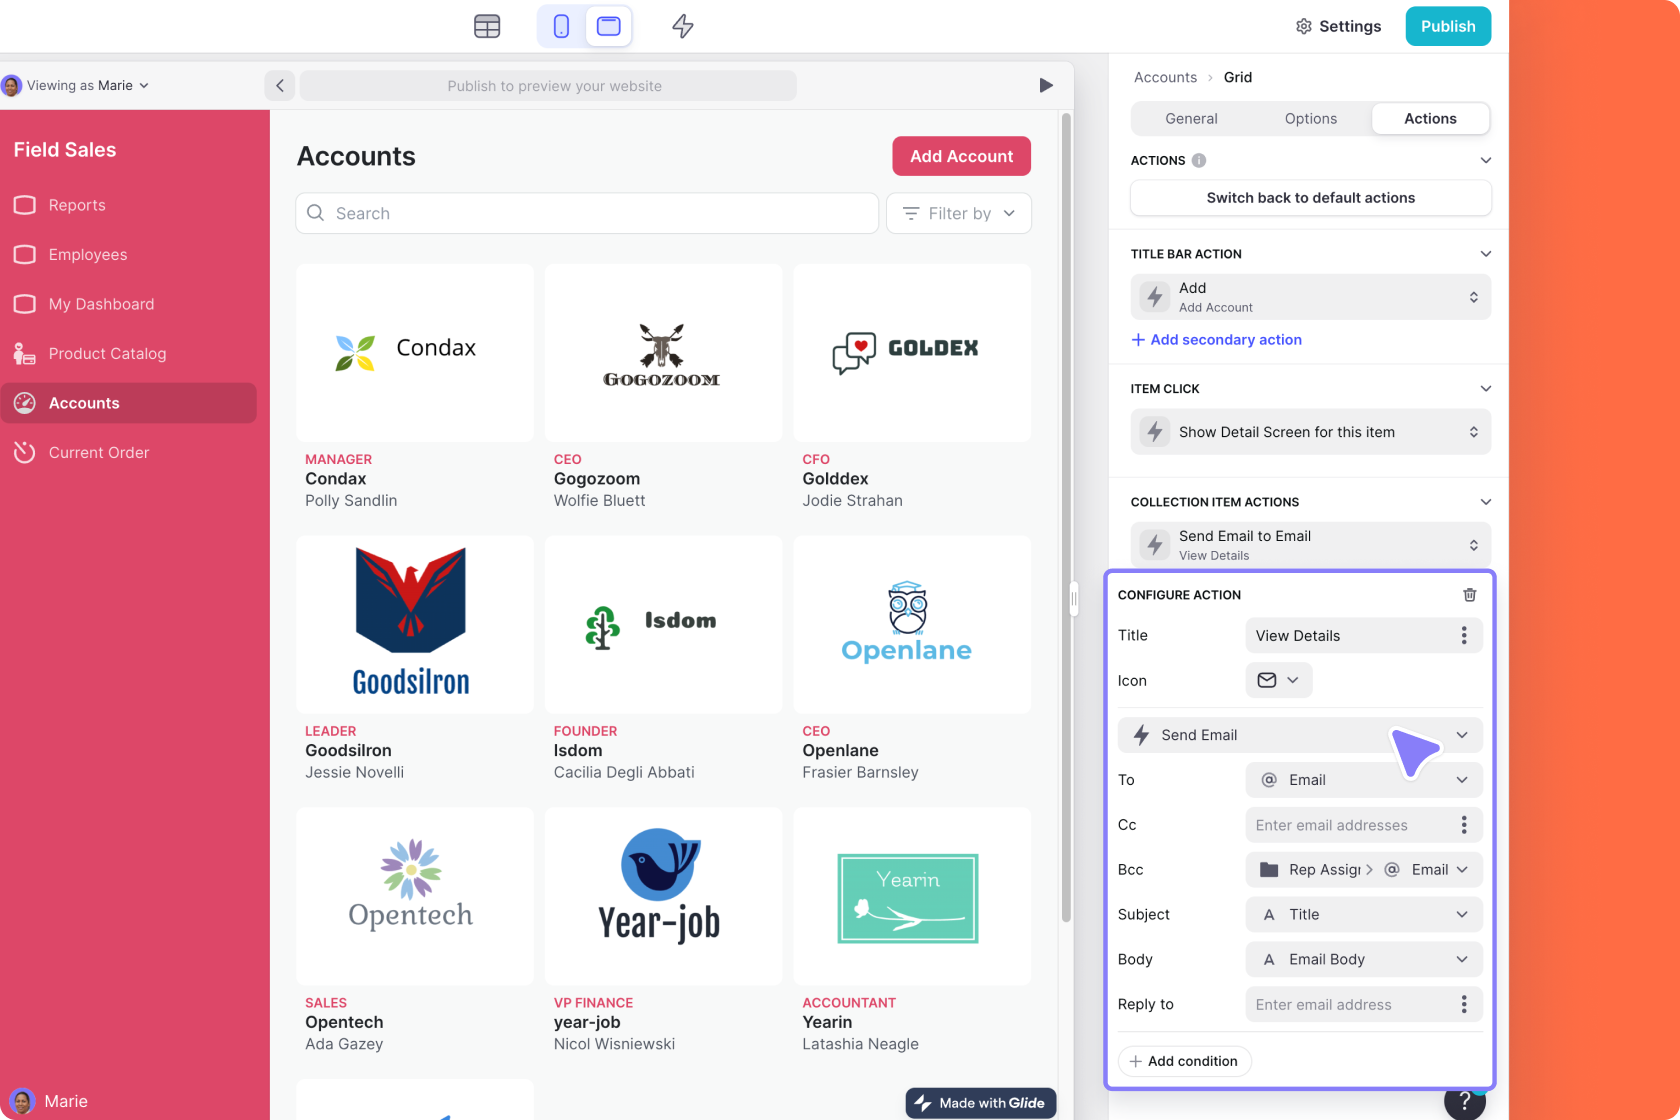
Task: Select Product Catalog in the sidebar
Action: coord(107,353)
